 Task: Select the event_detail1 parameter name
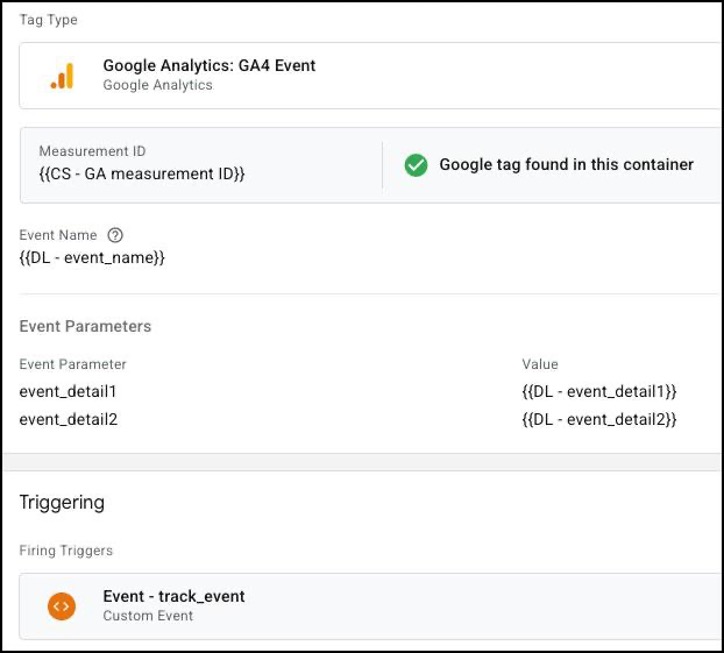(68, 391)
